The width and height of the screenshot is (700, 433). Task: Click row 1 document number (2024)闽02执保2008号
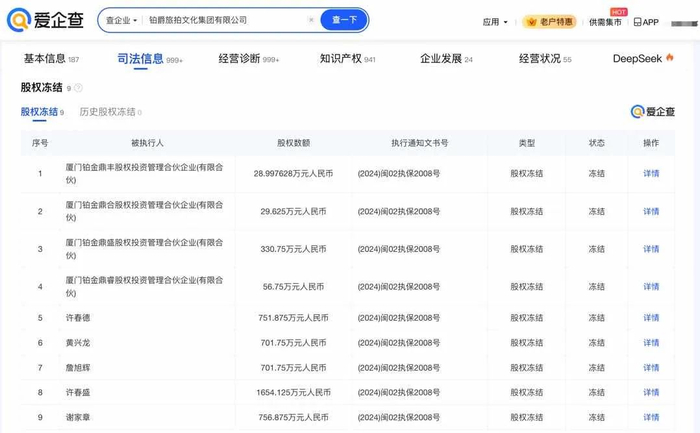click(399, 174)
